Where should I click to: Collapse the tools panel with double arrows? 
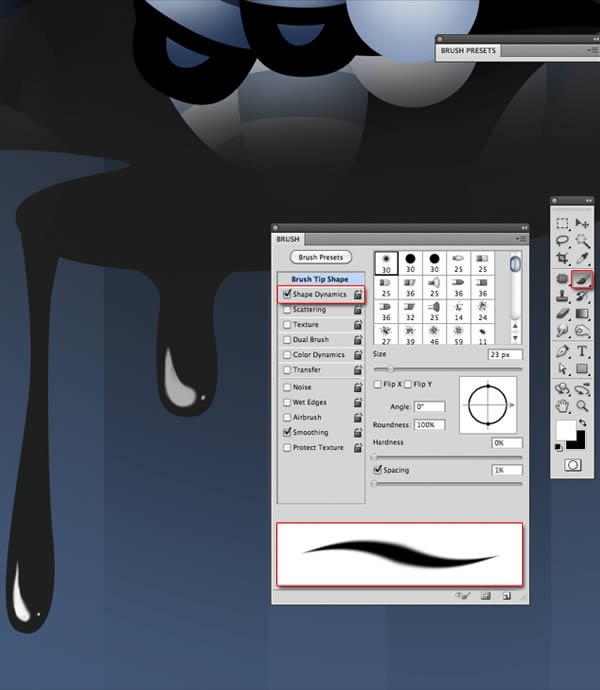coord(589,201)
